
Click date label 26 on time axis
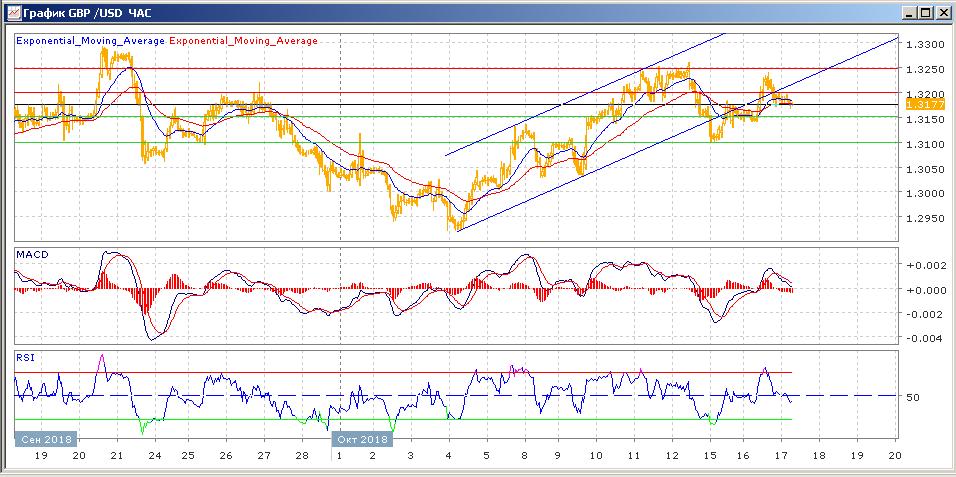[226, 456]
